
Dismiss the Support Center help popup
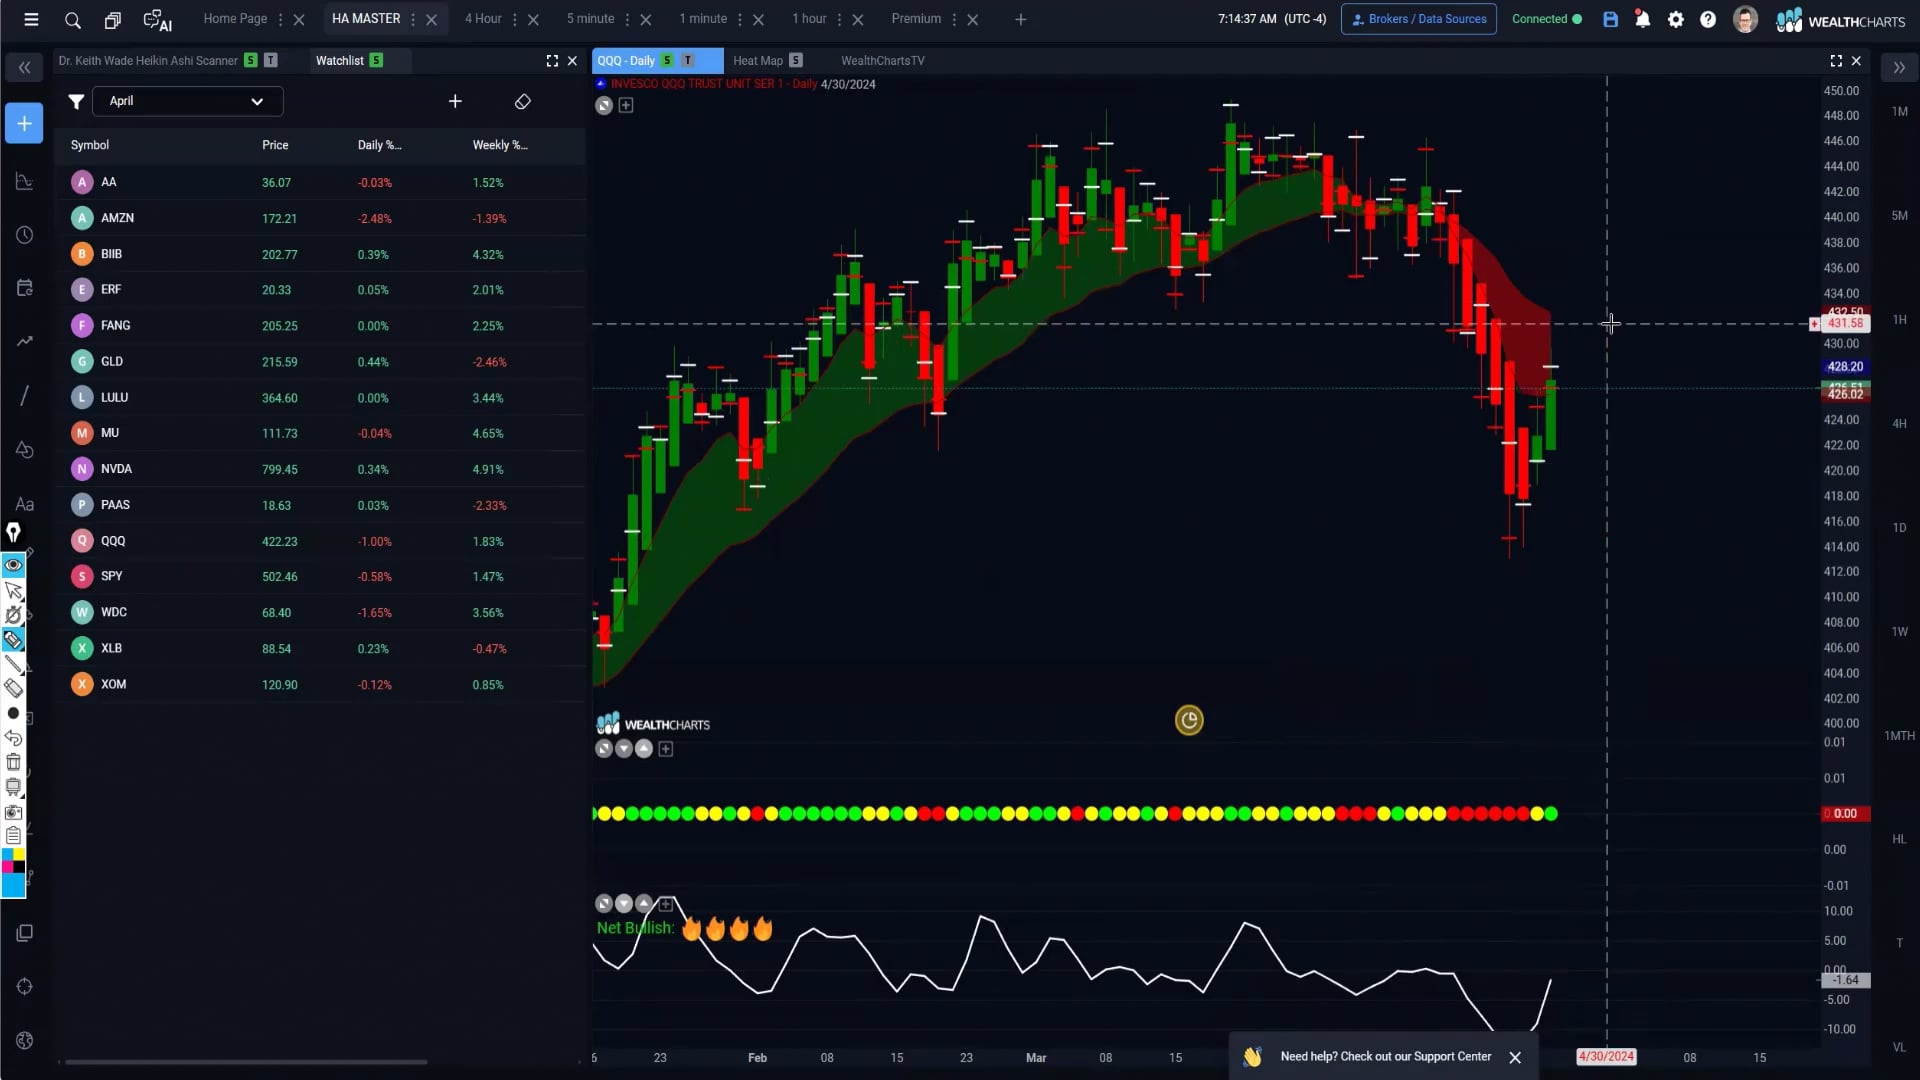point(1515,1057)
